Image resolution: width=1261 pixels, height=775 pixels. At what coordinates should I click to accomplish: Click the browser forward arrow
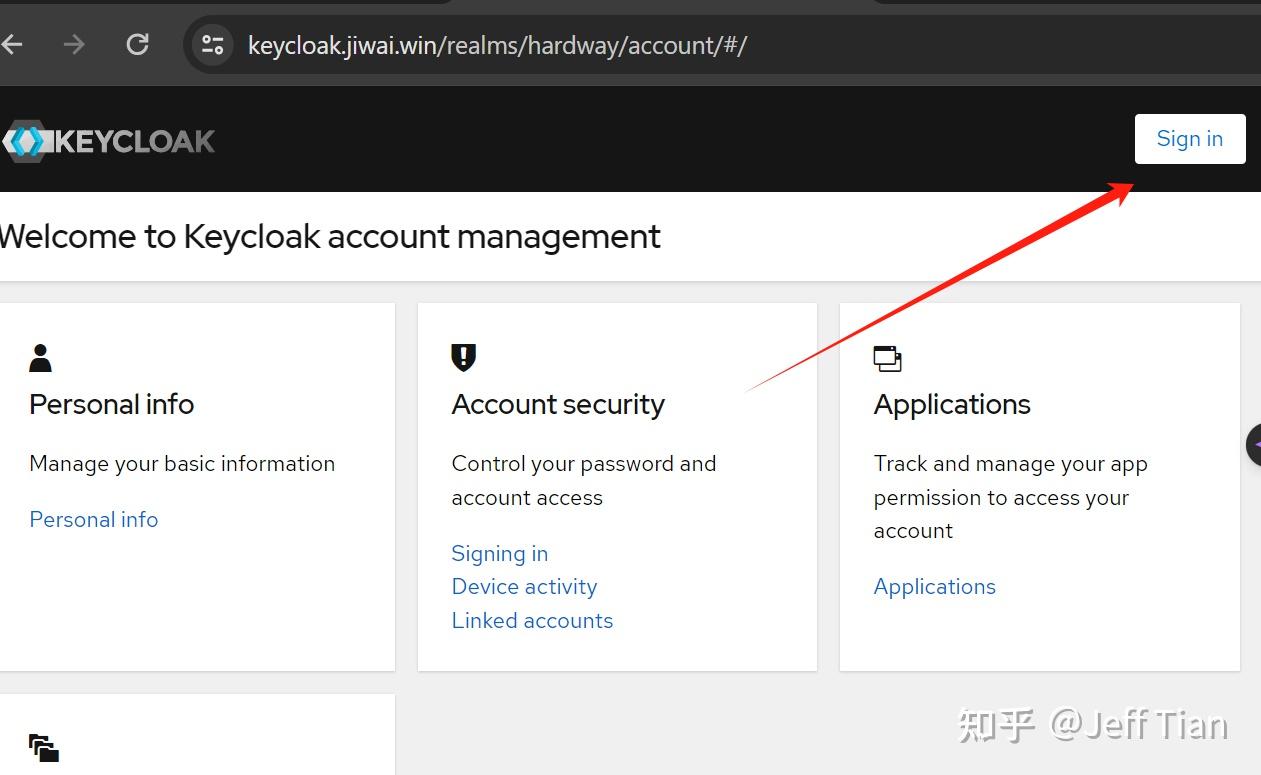pos(74,44)
